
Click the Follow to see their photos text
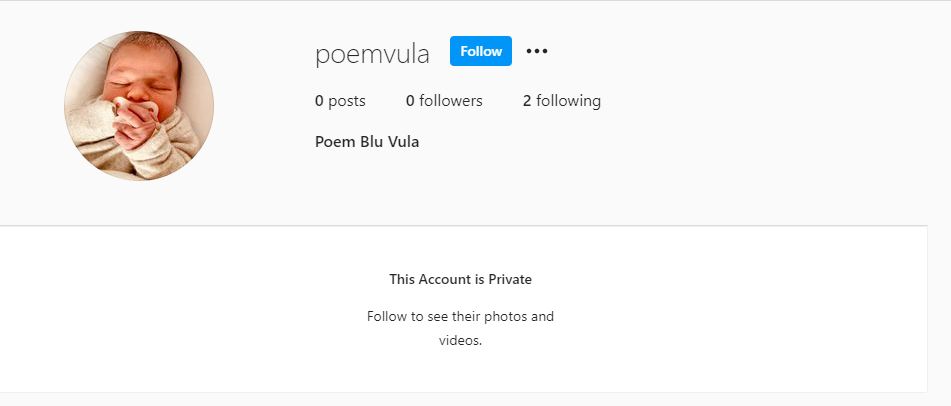coord(460,316)
